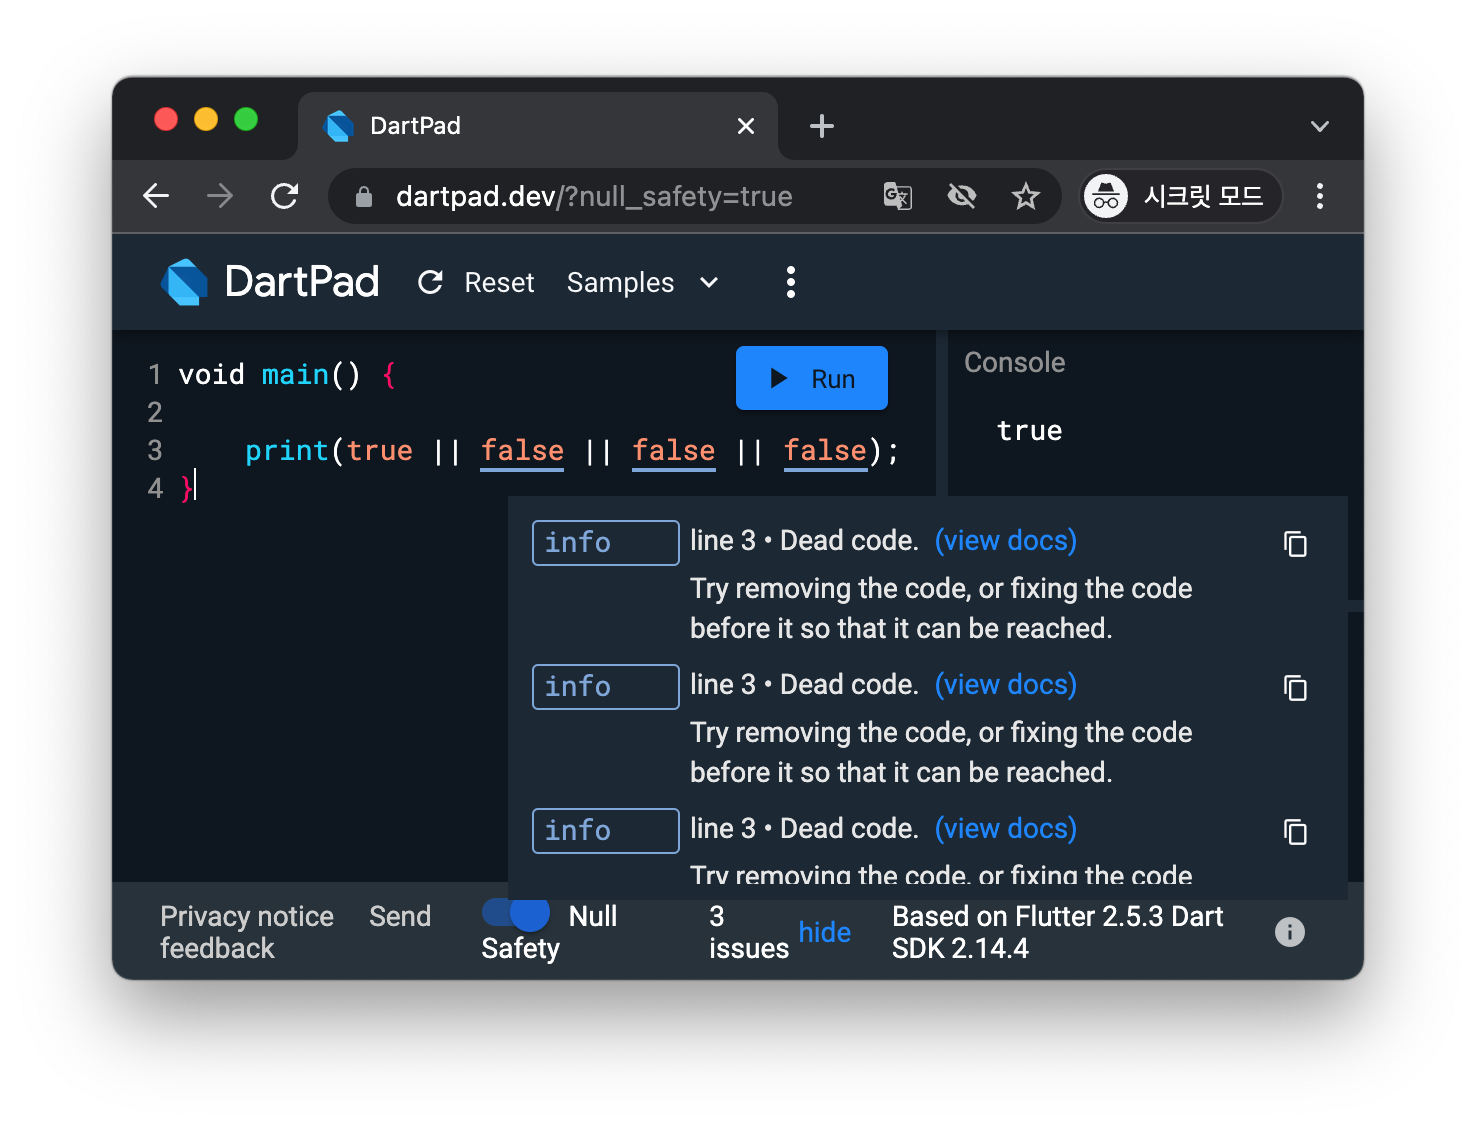Open view docs for second issue
1476x1128 pixels.
point(1005,684)
